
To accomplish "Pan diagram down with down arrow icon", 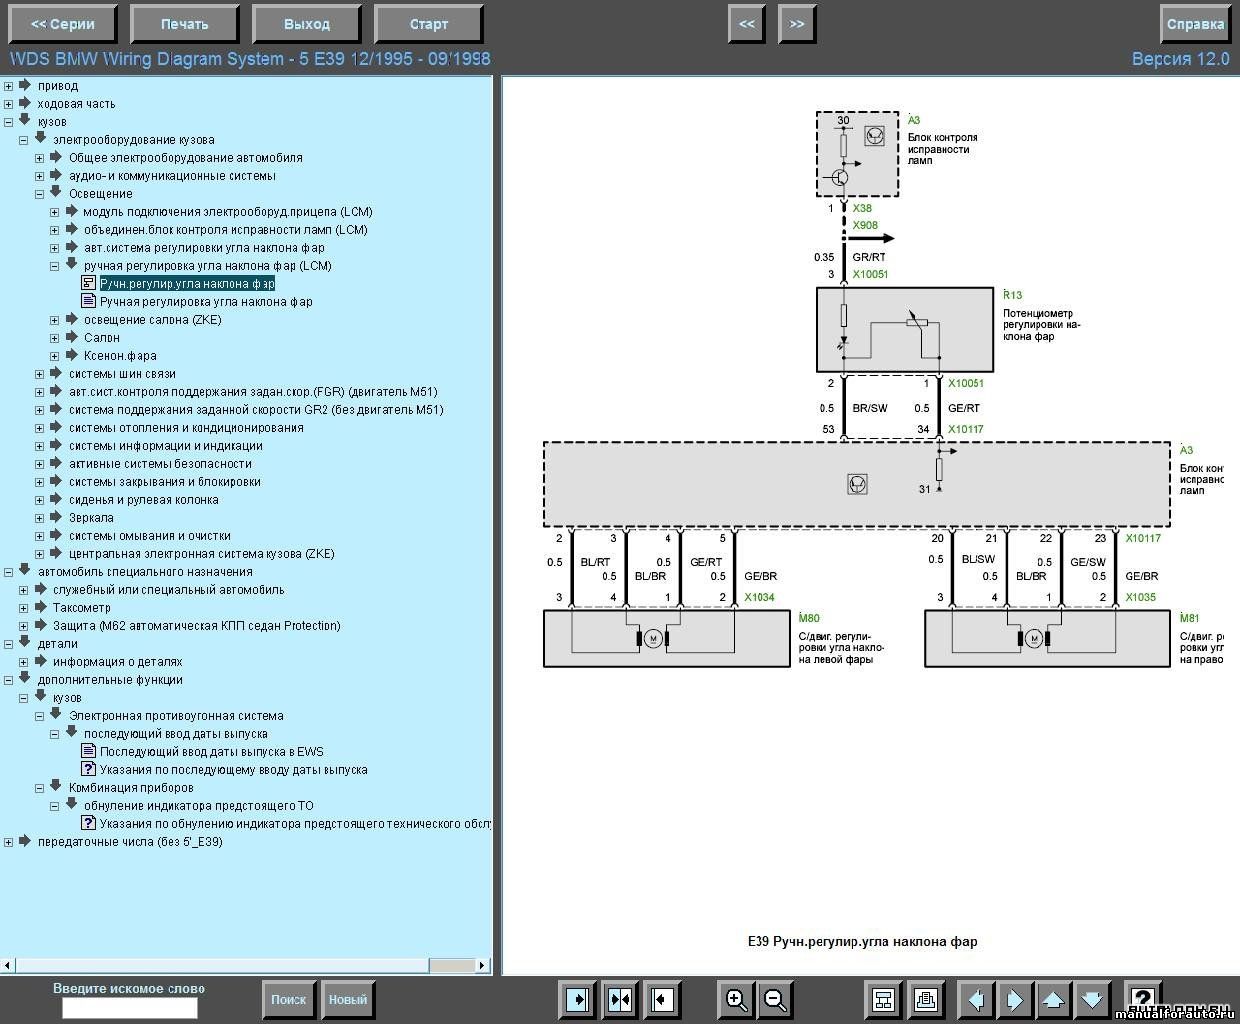I will 1092,999.
